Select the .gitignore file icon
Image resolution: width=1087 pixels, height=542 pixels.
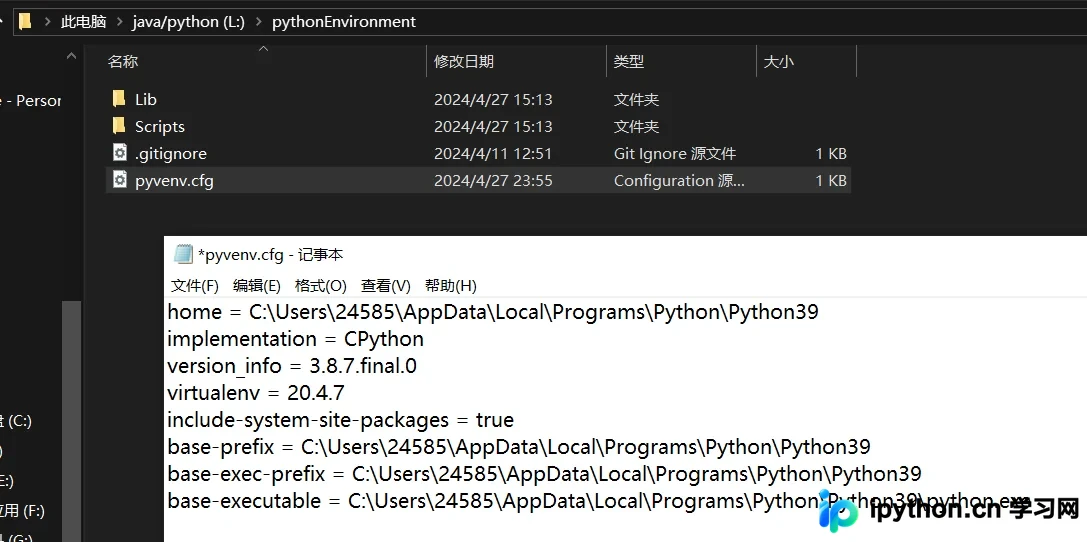(119, 153)
